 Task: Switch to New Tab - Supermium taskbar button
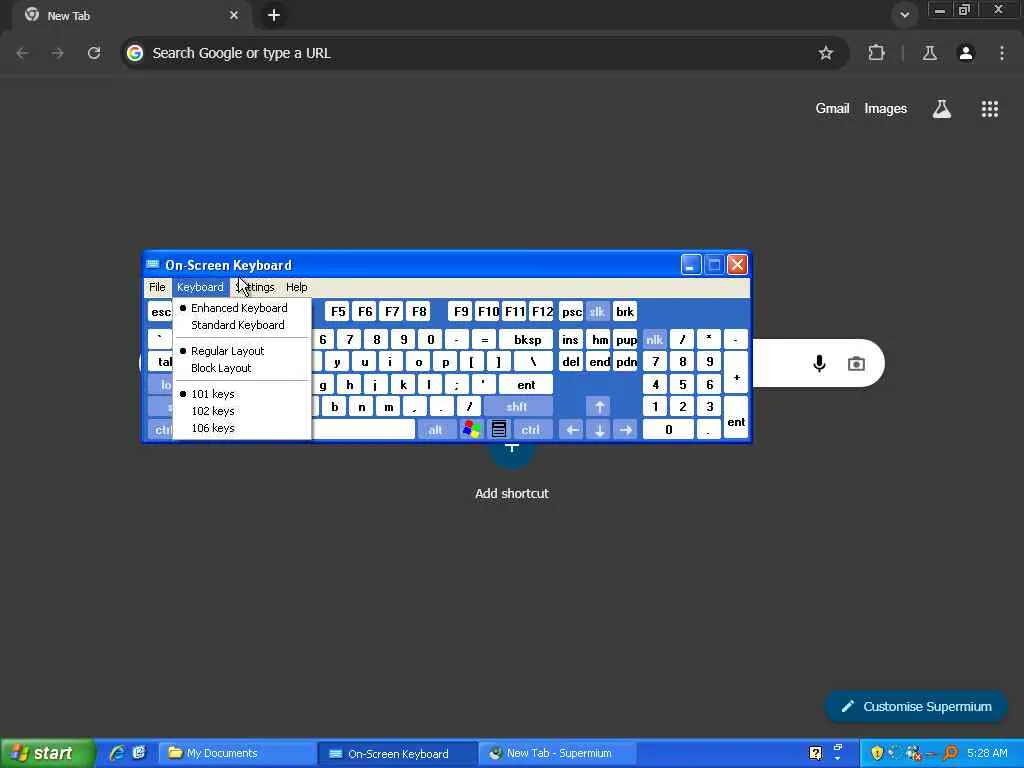(x=556, y=754)
